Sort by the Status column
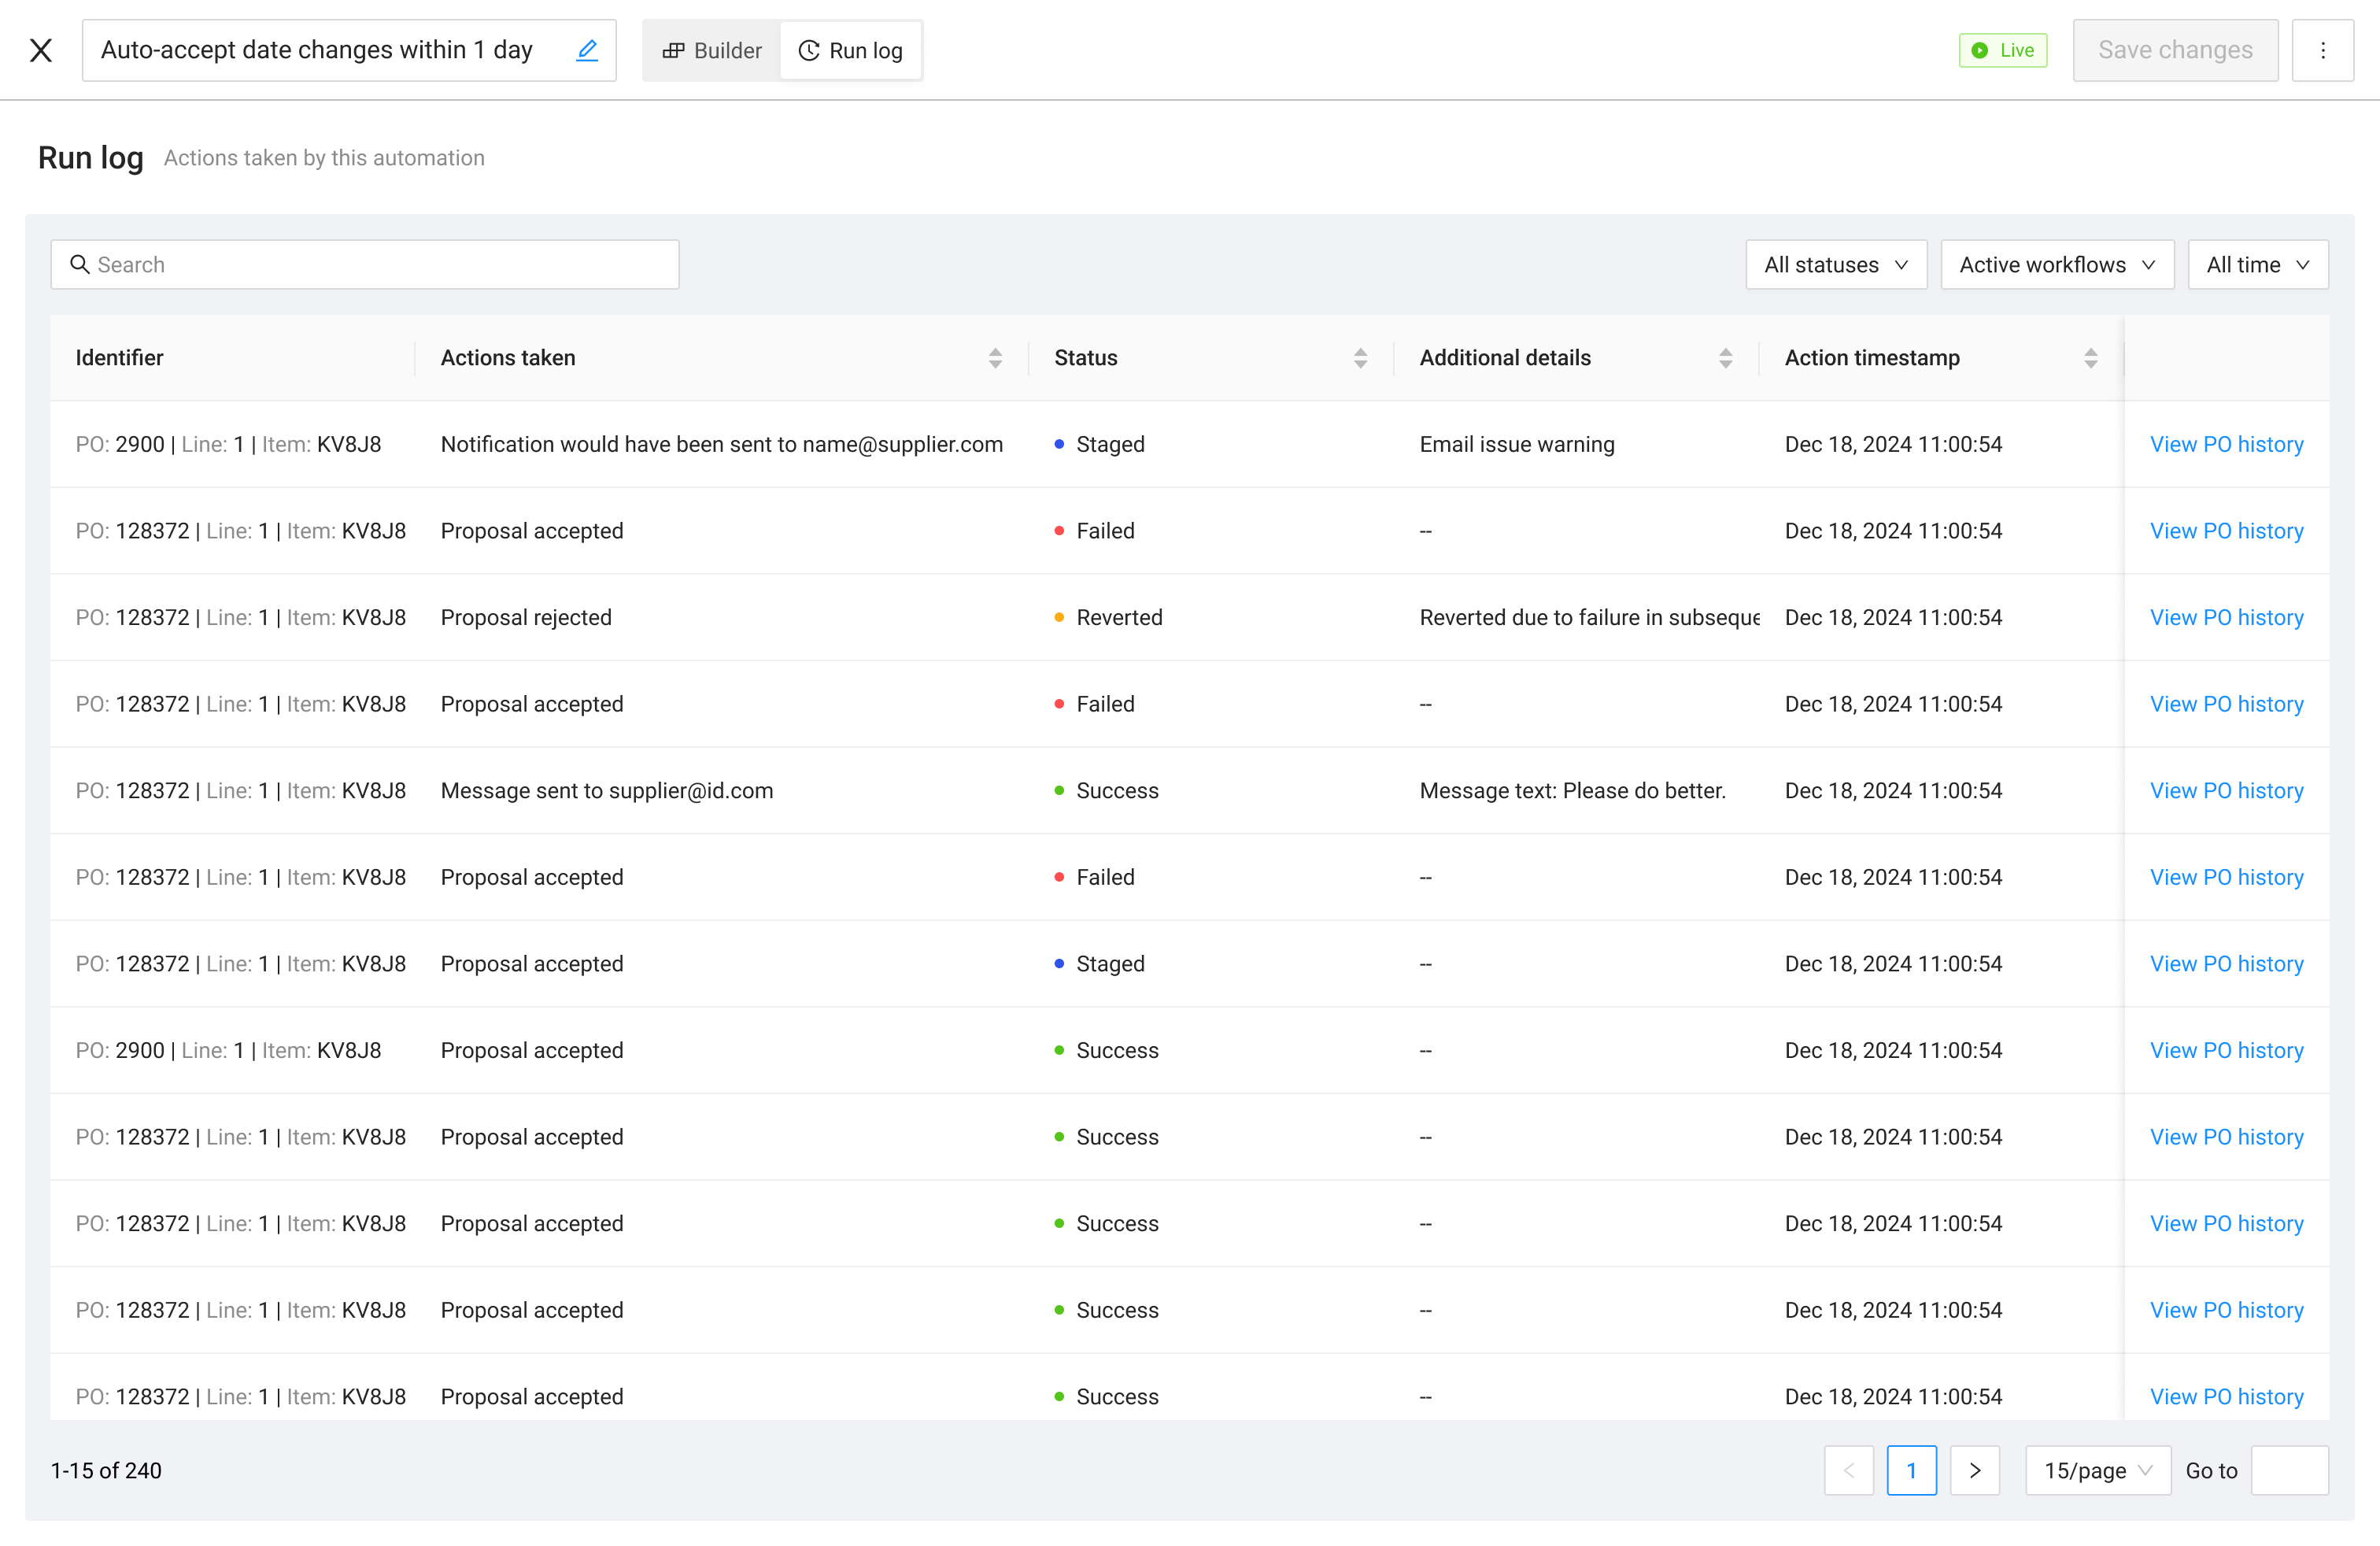This screenshot has height=1546, width=2380. click(x=1360, y=358)
